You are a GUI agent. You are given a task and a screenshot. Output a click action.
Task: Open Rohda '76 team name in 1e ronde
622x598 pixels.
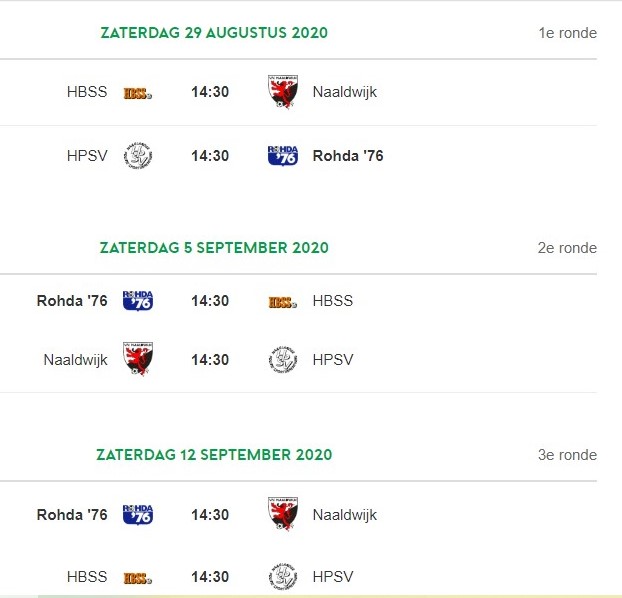[348, 156]
